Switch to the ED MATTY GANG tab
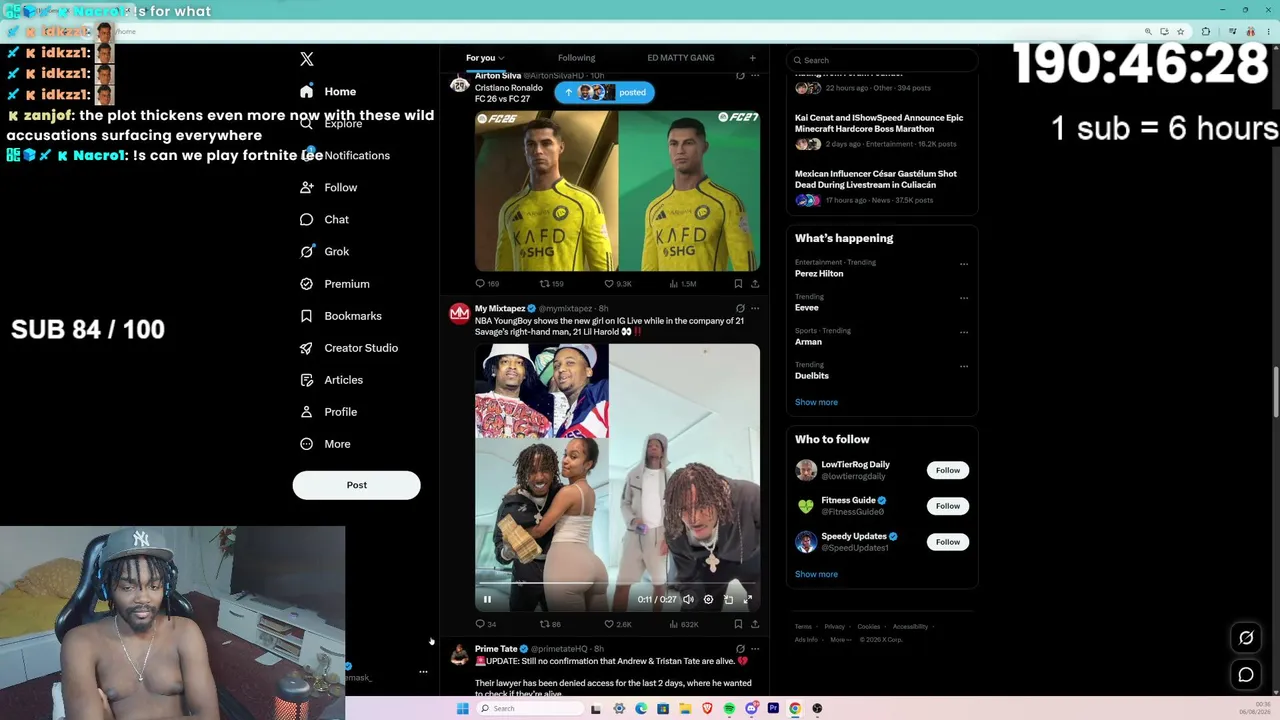Viewport: 1280px width, 720px height. (x=680, y=58)
